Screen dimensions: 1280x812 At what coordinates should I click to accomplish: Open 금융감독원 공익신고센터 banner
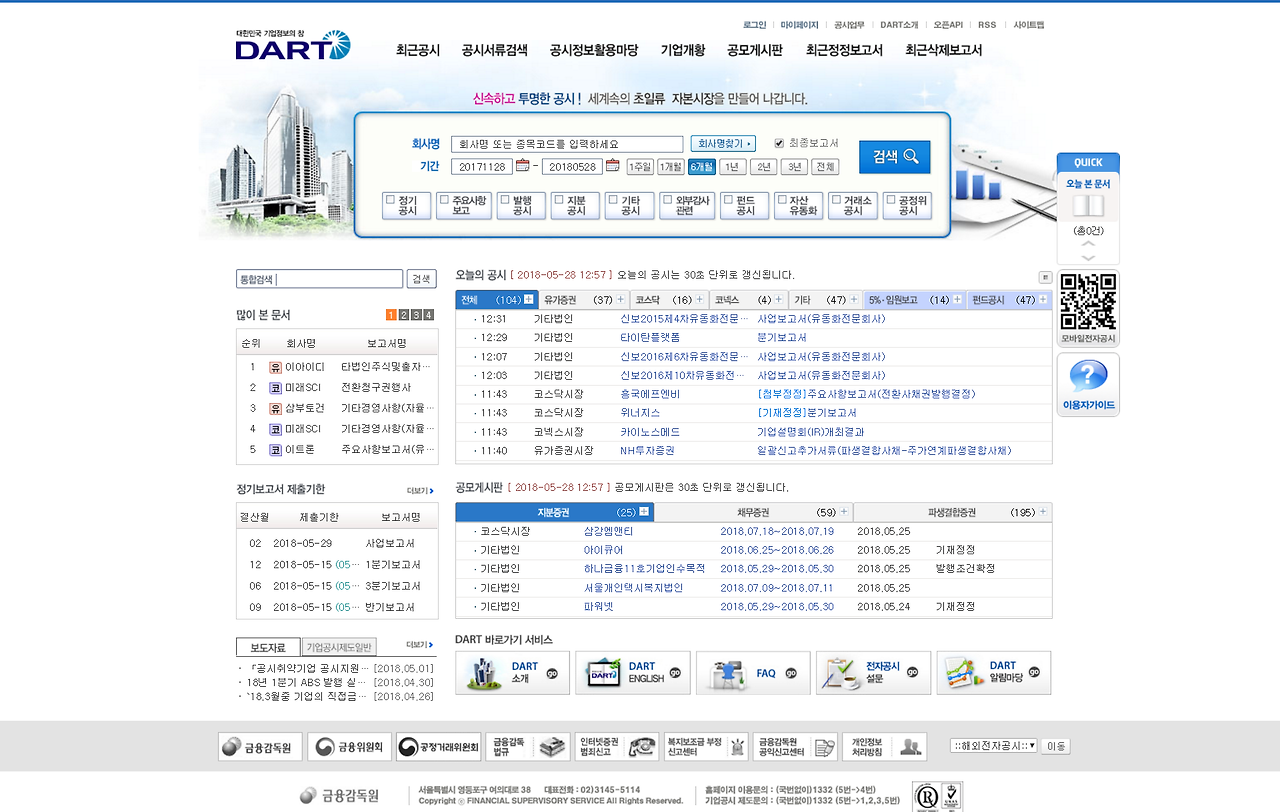pos(795,747)
